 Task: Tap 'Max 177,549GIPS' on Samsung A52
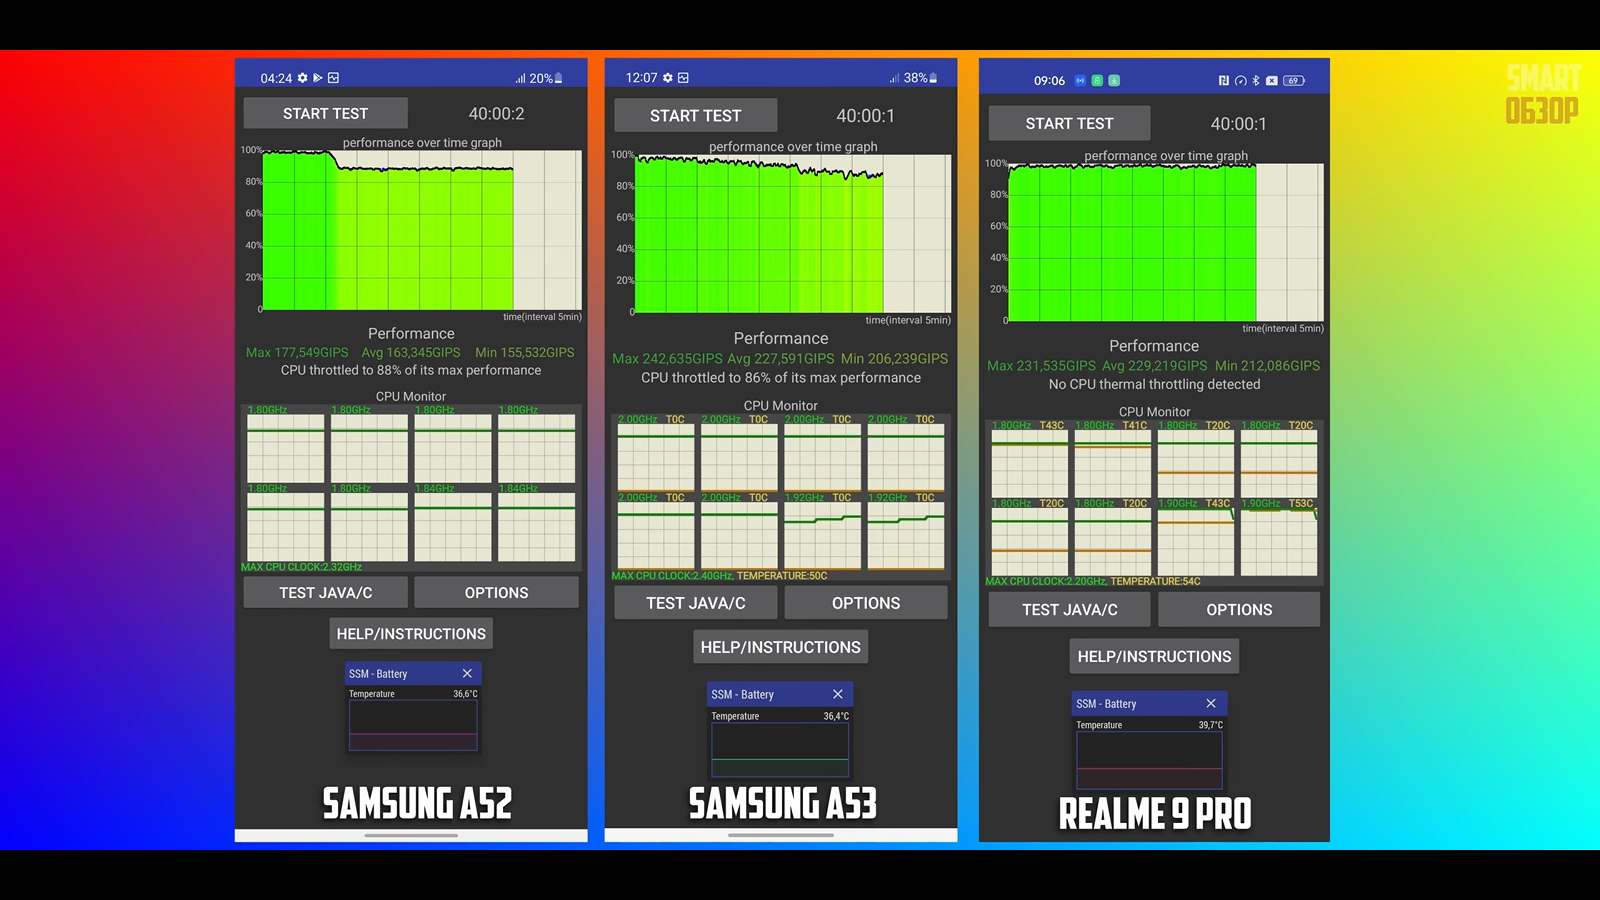click(297, 352)
